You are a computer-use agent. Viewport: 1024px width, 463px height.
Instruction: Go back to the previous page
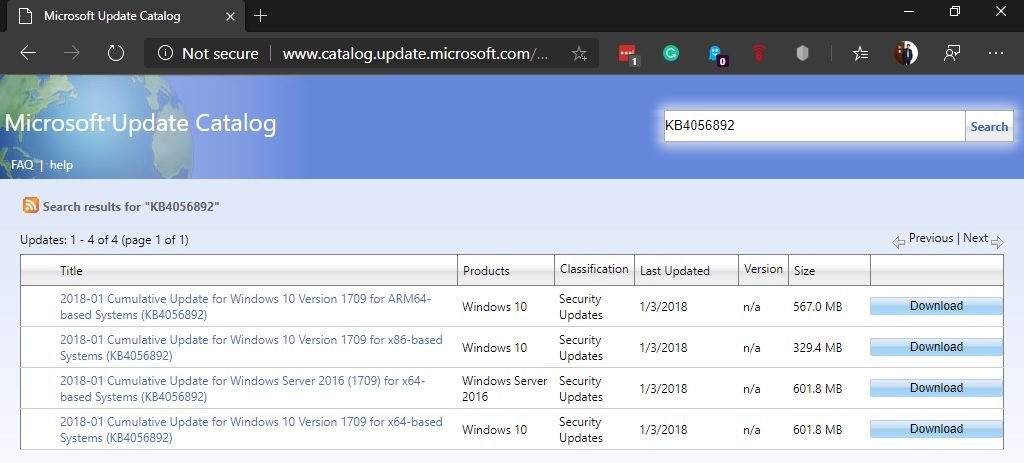click(28, 54)
